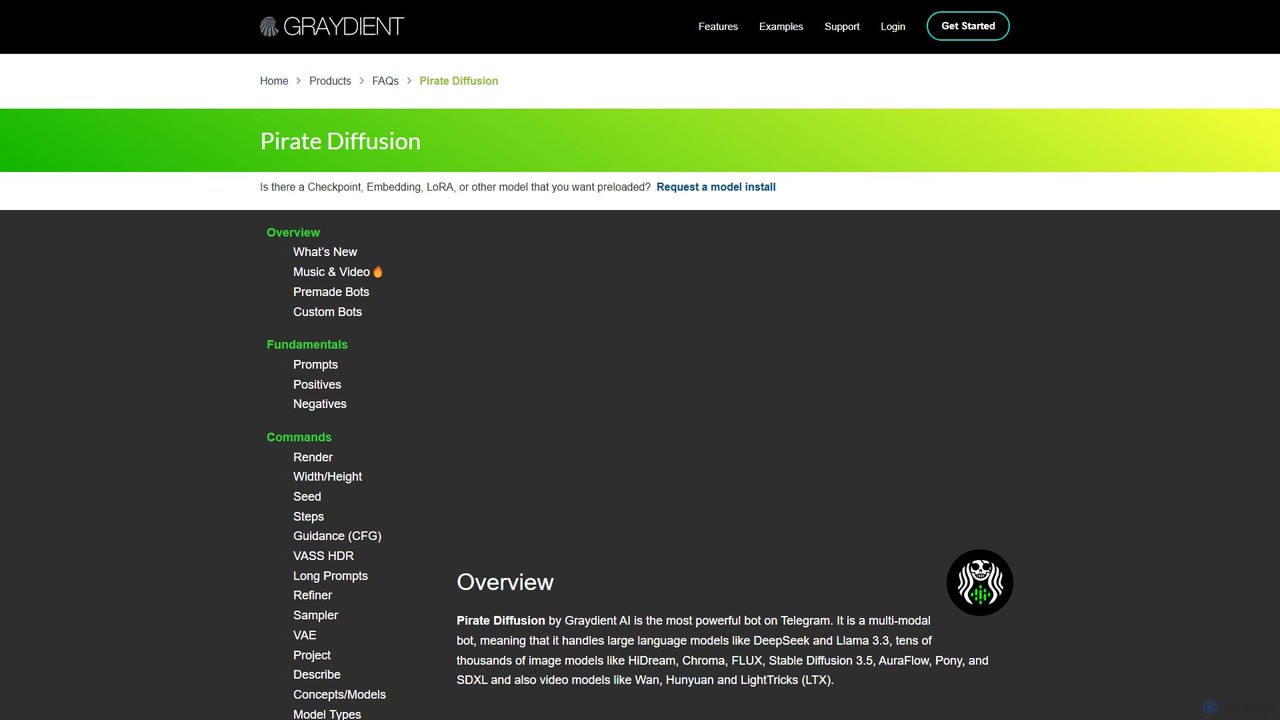This screenshot has width=1280, height=720.
Task: Open Examples in the top navigation
Action: [x=781, y=27]
